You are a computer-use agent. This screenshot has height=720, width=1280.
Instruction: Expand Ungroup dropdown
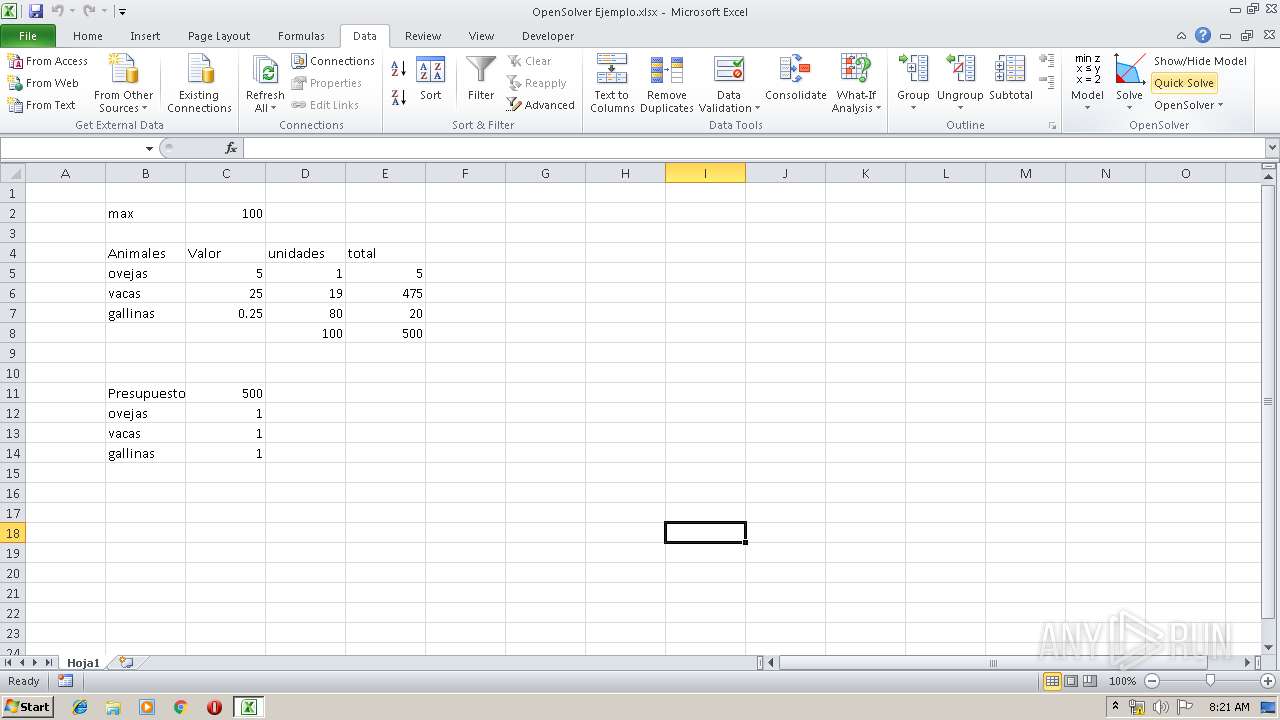(x=960, y=101)
